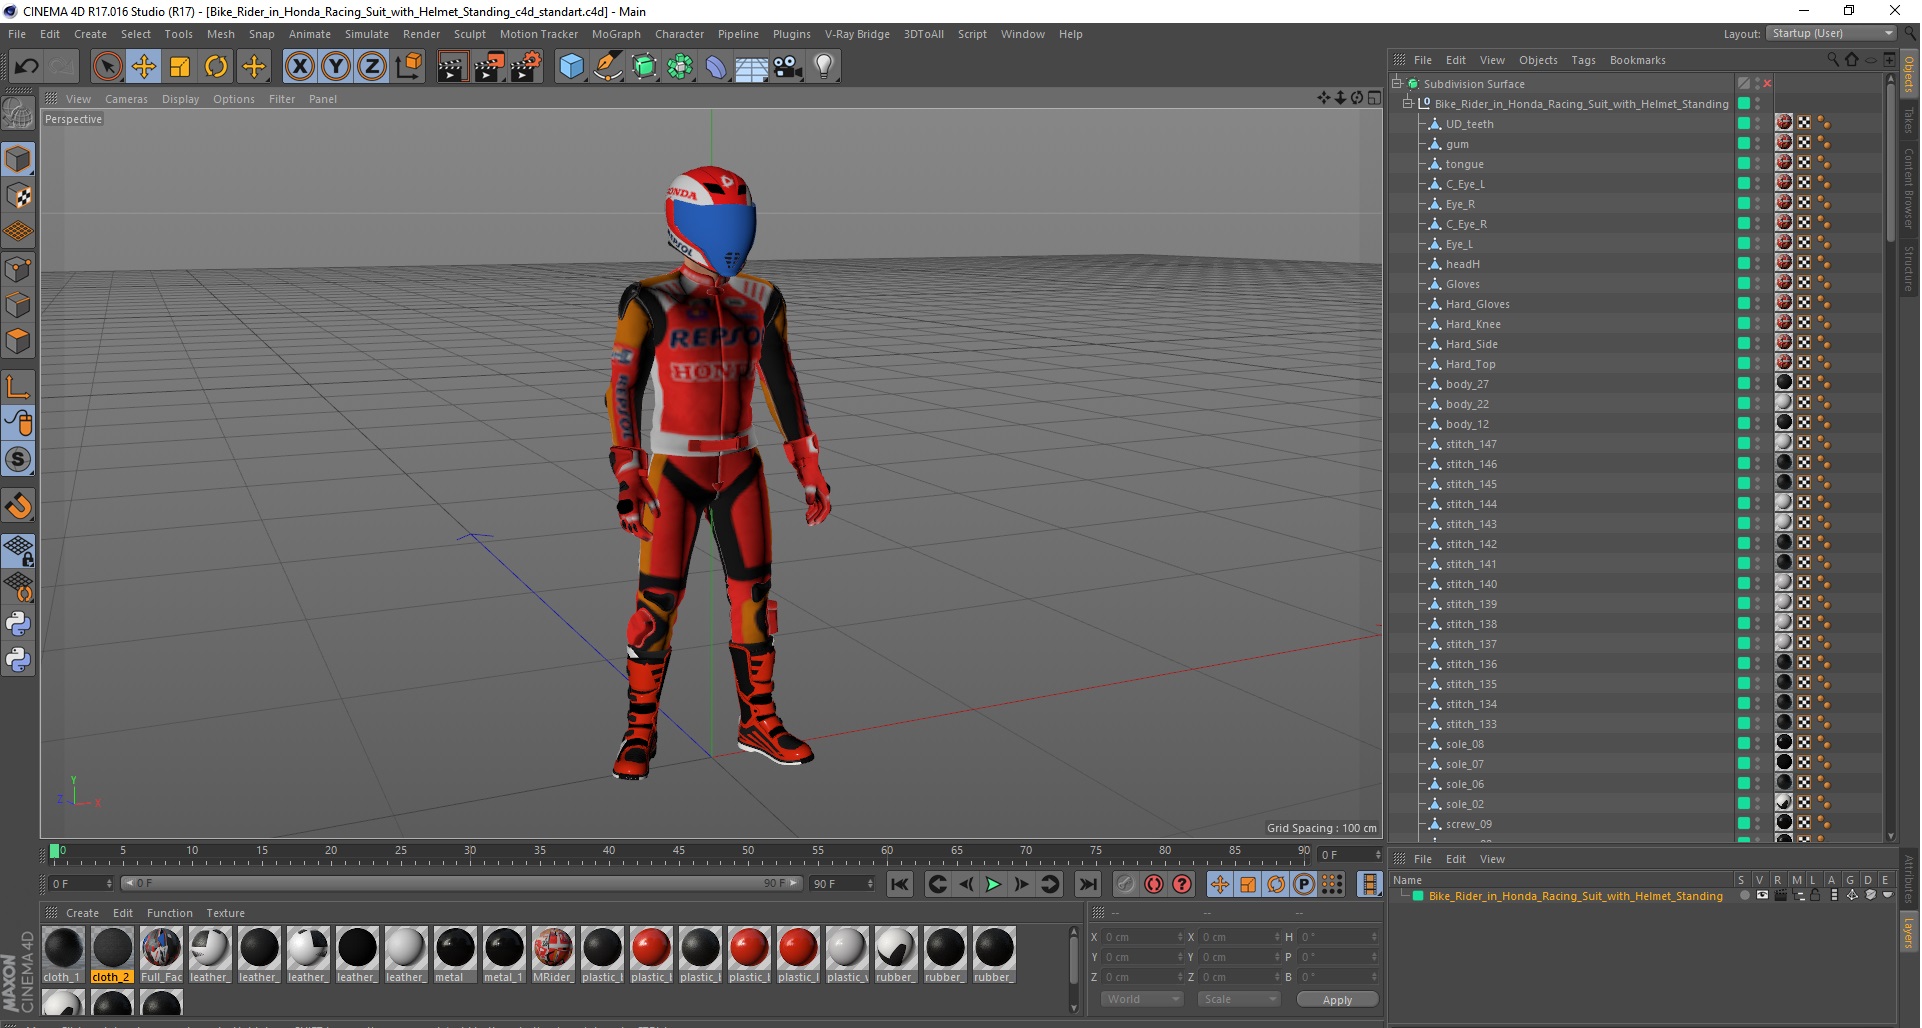Open the Simulate menu
This screenshot has height=1028, width=1922.
[366, 34]
